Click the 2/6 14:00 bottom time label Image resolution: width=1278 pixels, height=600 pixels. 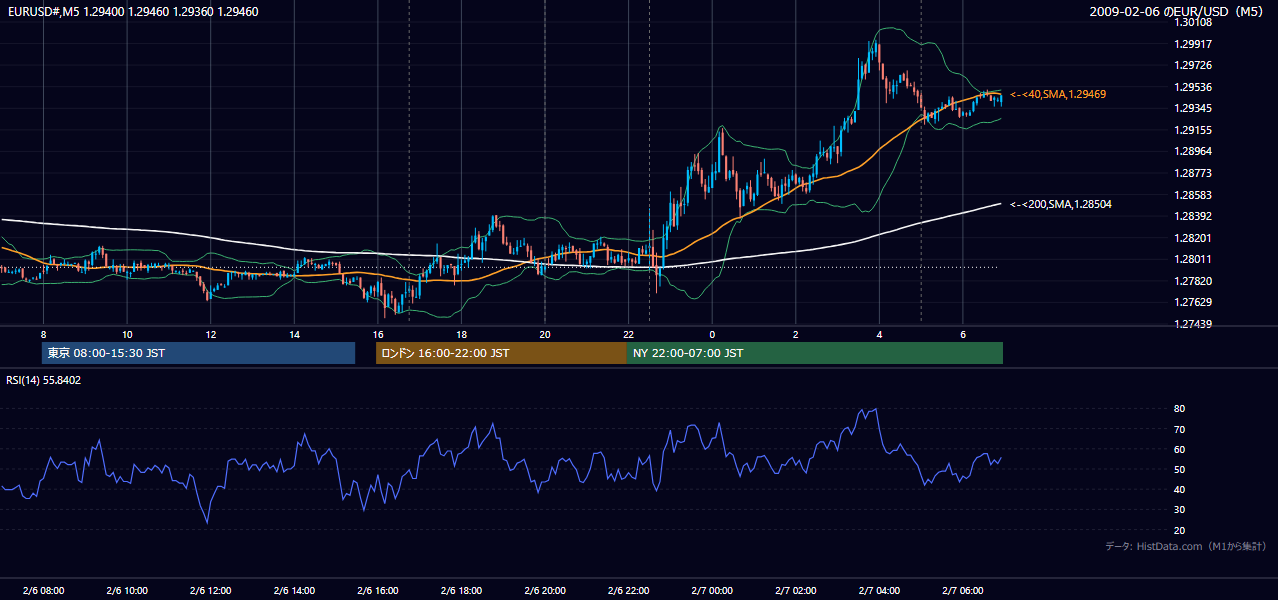pos(294,591)
